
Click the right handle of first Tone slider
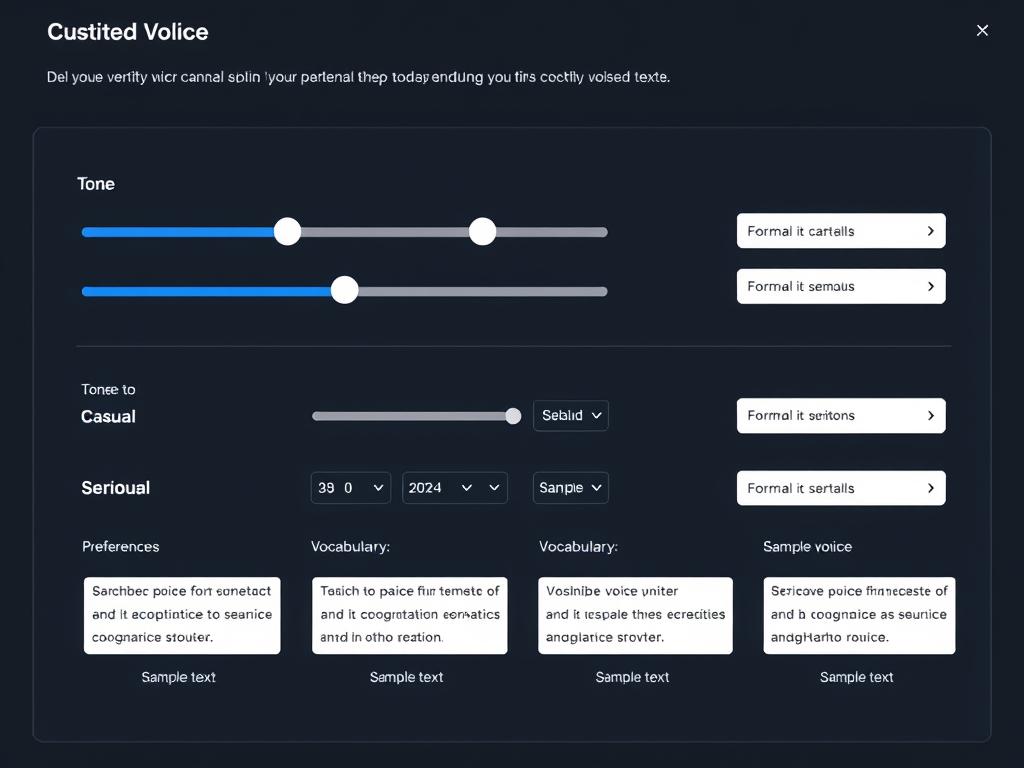point(483,232)
